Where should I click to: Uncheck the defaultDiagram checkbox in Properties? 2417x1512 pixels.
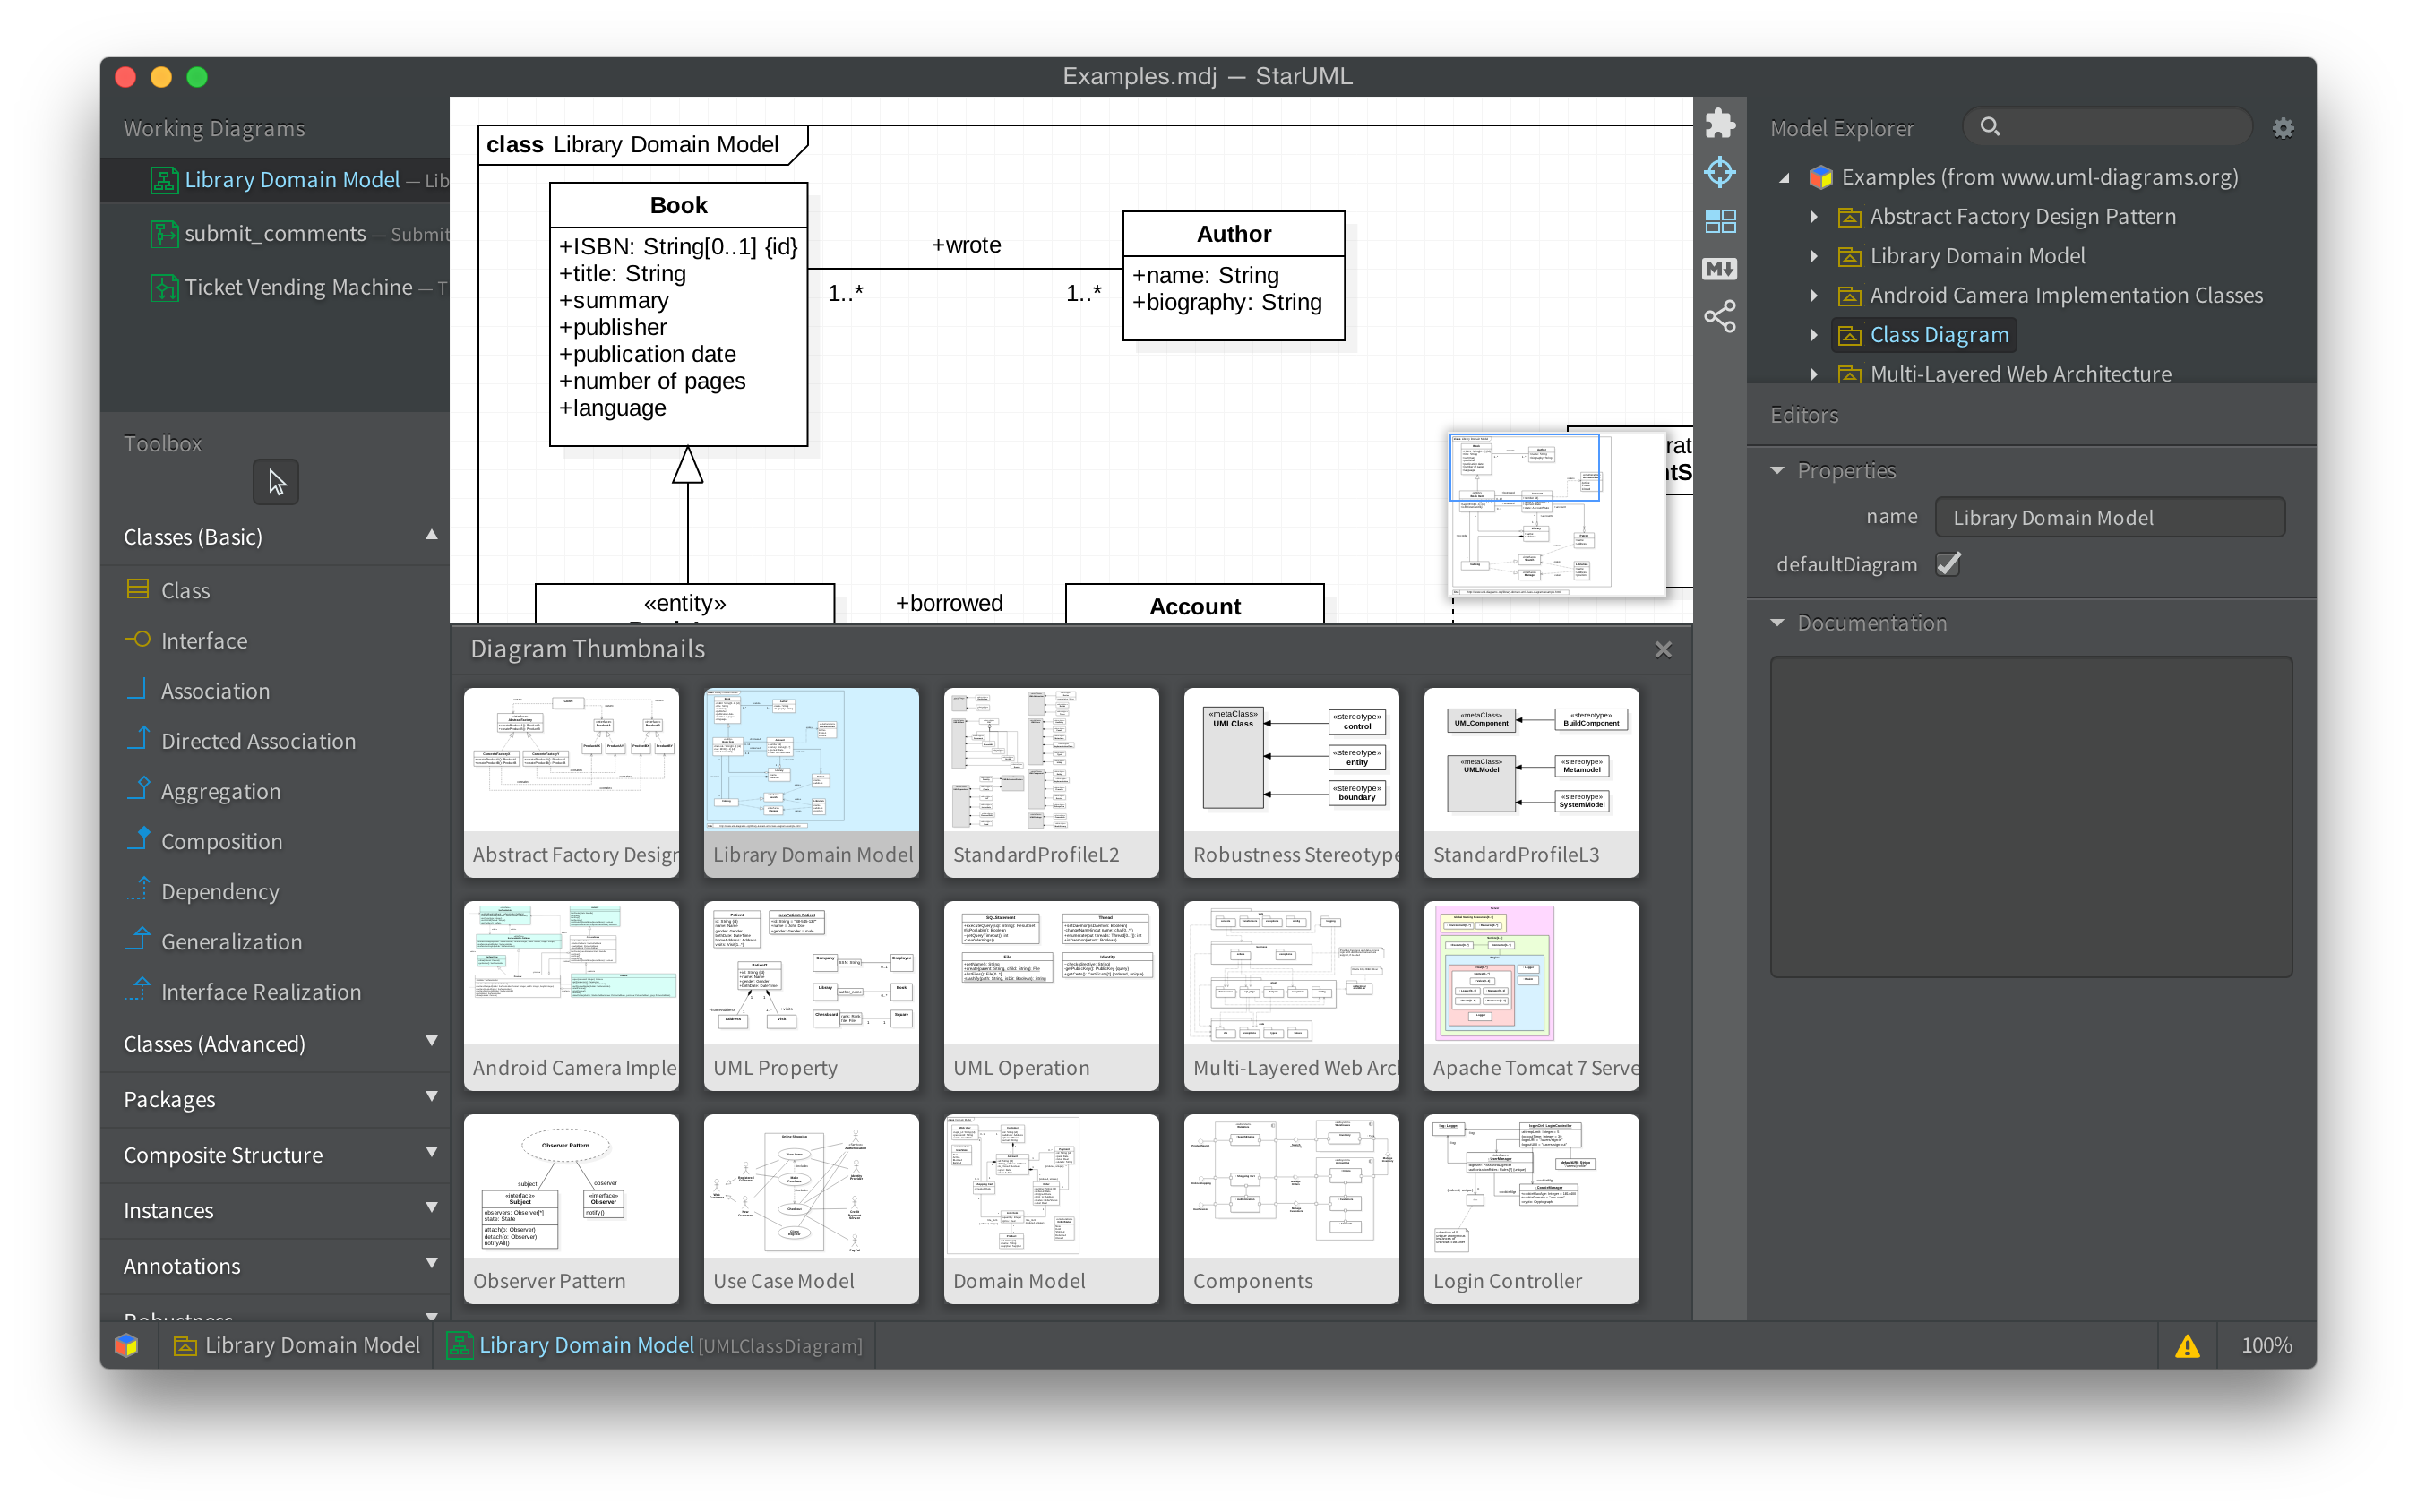point(1947,564)
